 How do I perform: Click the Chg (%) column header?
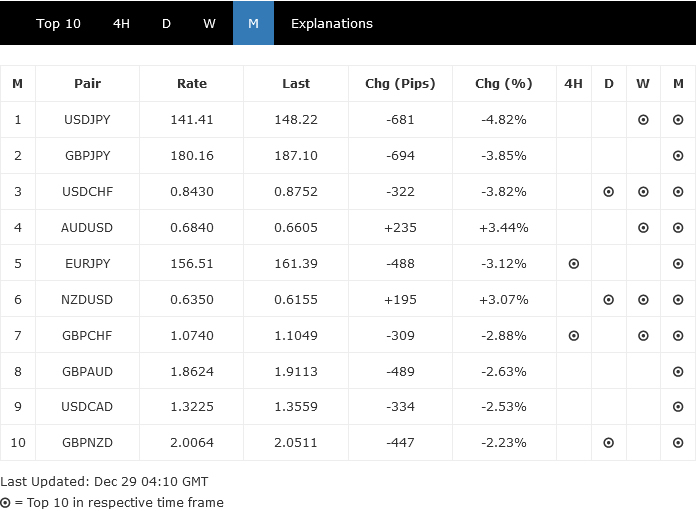point(504,84)
